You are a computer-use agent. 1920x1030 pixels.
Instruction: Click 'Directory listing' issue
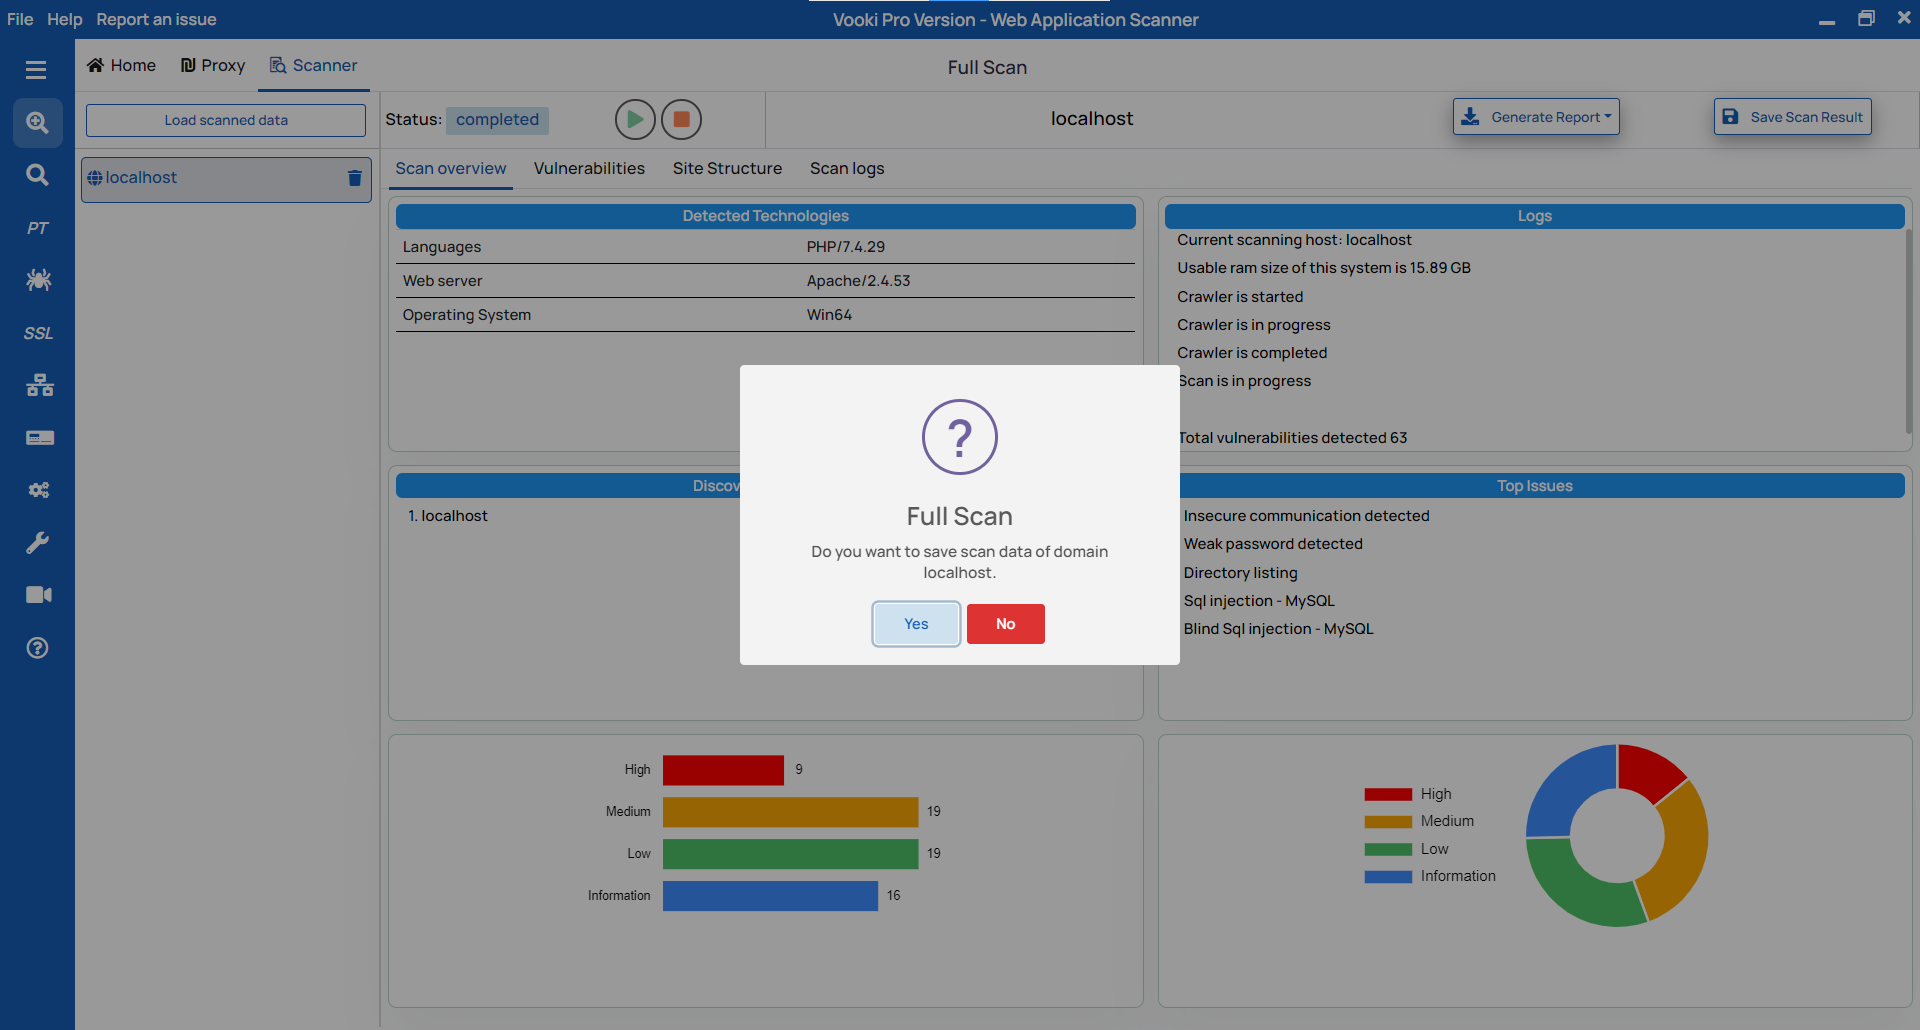[1240, 573]
